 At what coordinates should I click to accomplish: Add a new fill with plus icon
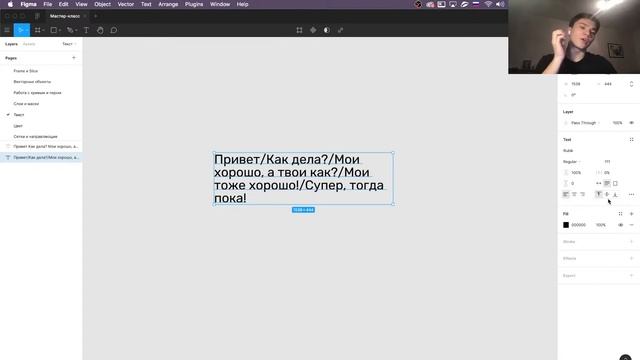pos(631,213)
